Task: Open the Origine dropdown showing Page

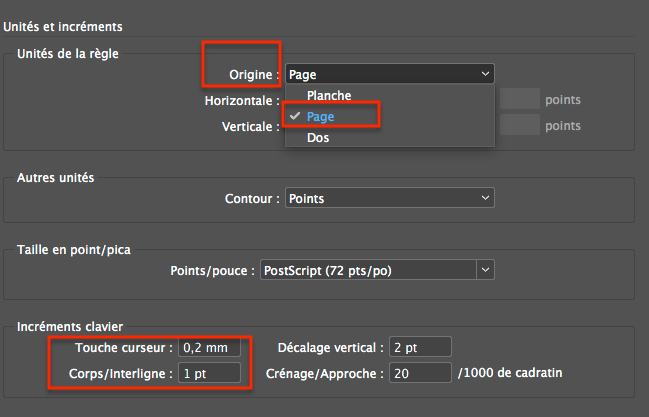Action: coord(389,74)
